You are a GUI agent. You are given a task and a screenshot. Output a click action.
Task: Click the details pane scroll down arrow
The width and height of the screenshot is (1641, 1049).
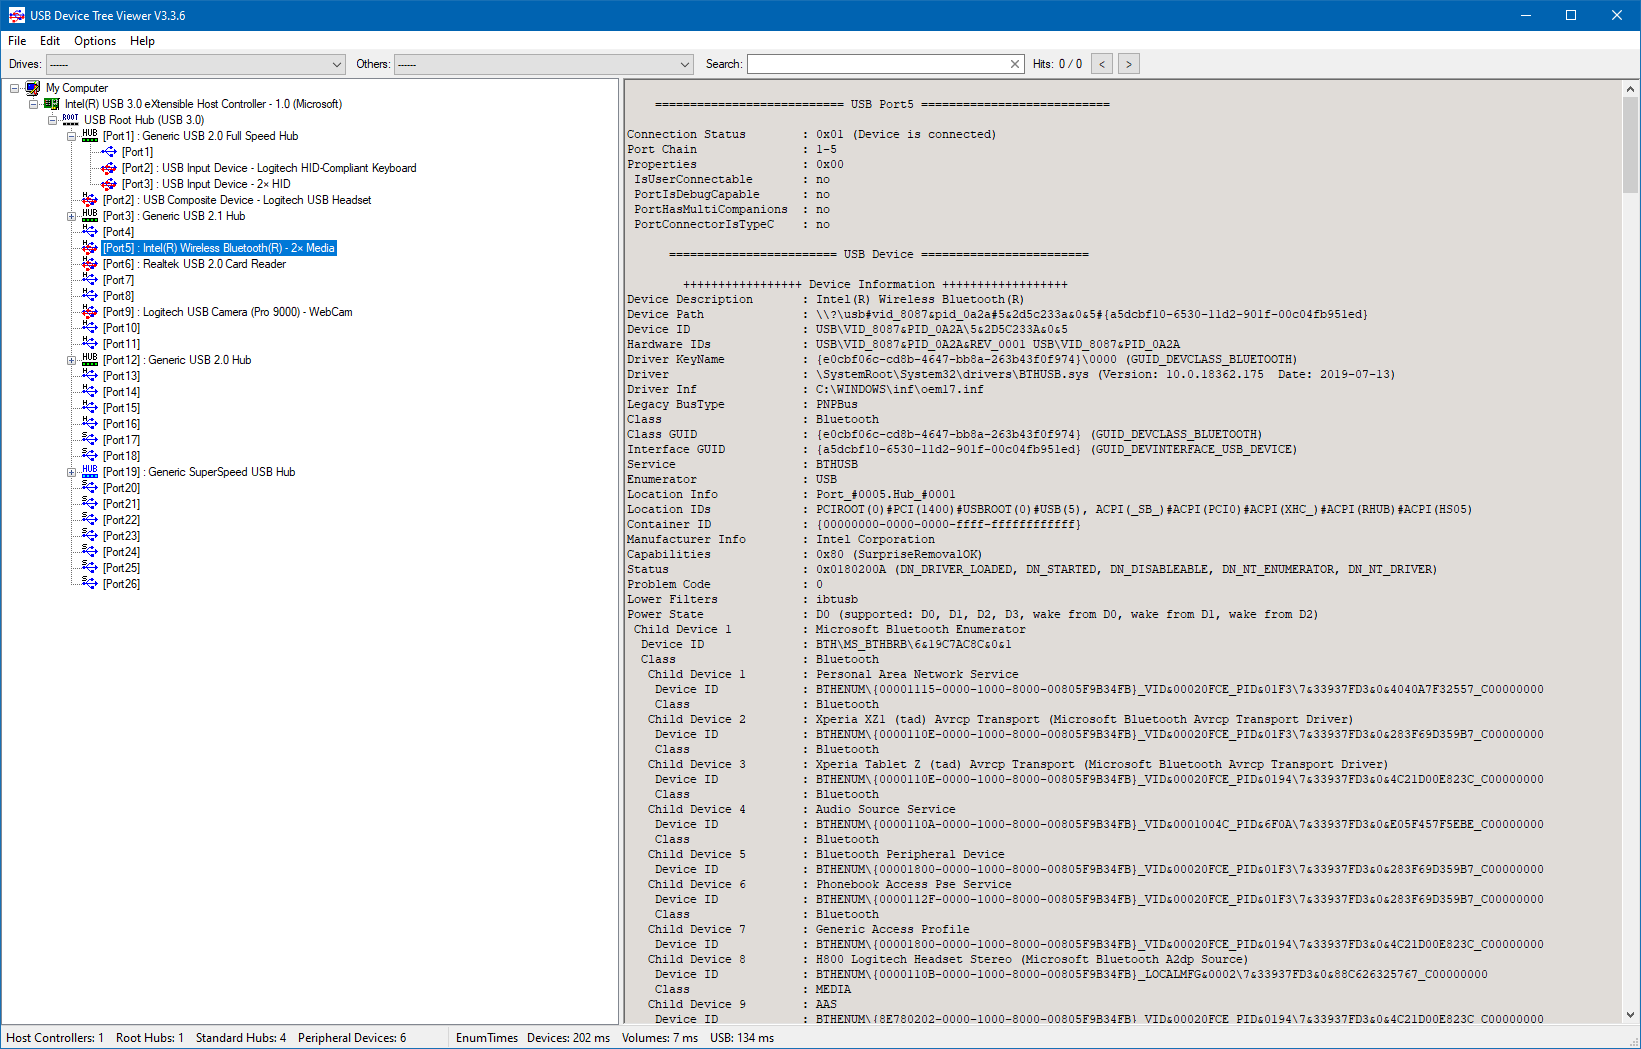point(1631,1015)
